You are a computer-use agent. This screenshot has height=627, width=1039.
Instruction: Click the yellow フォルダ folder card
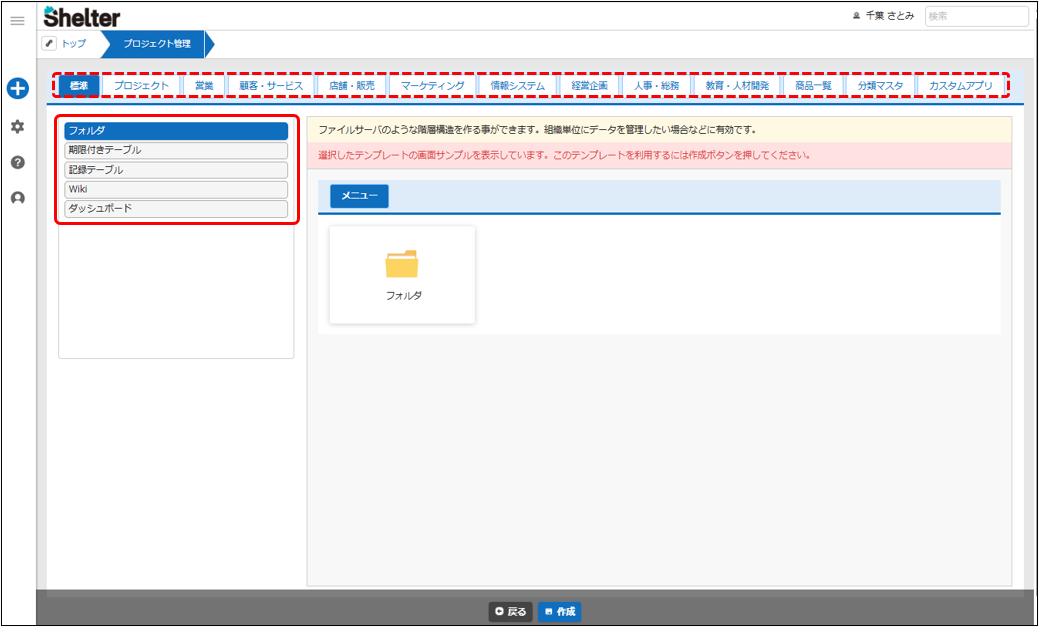coord(402,275)
